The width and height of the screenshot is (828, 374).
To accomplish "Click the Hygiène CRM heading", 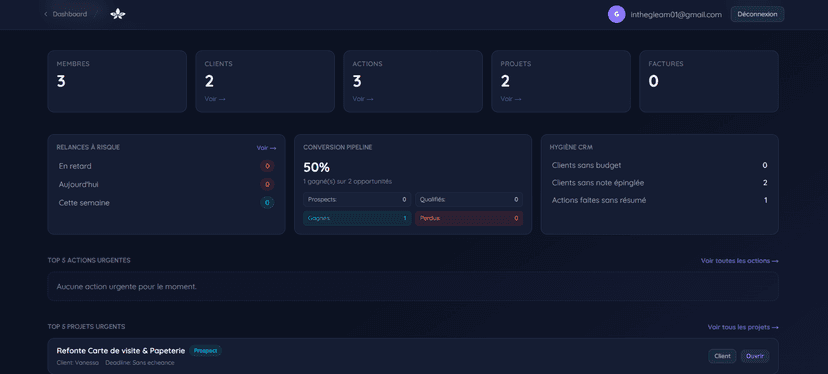I will point(571,147).
